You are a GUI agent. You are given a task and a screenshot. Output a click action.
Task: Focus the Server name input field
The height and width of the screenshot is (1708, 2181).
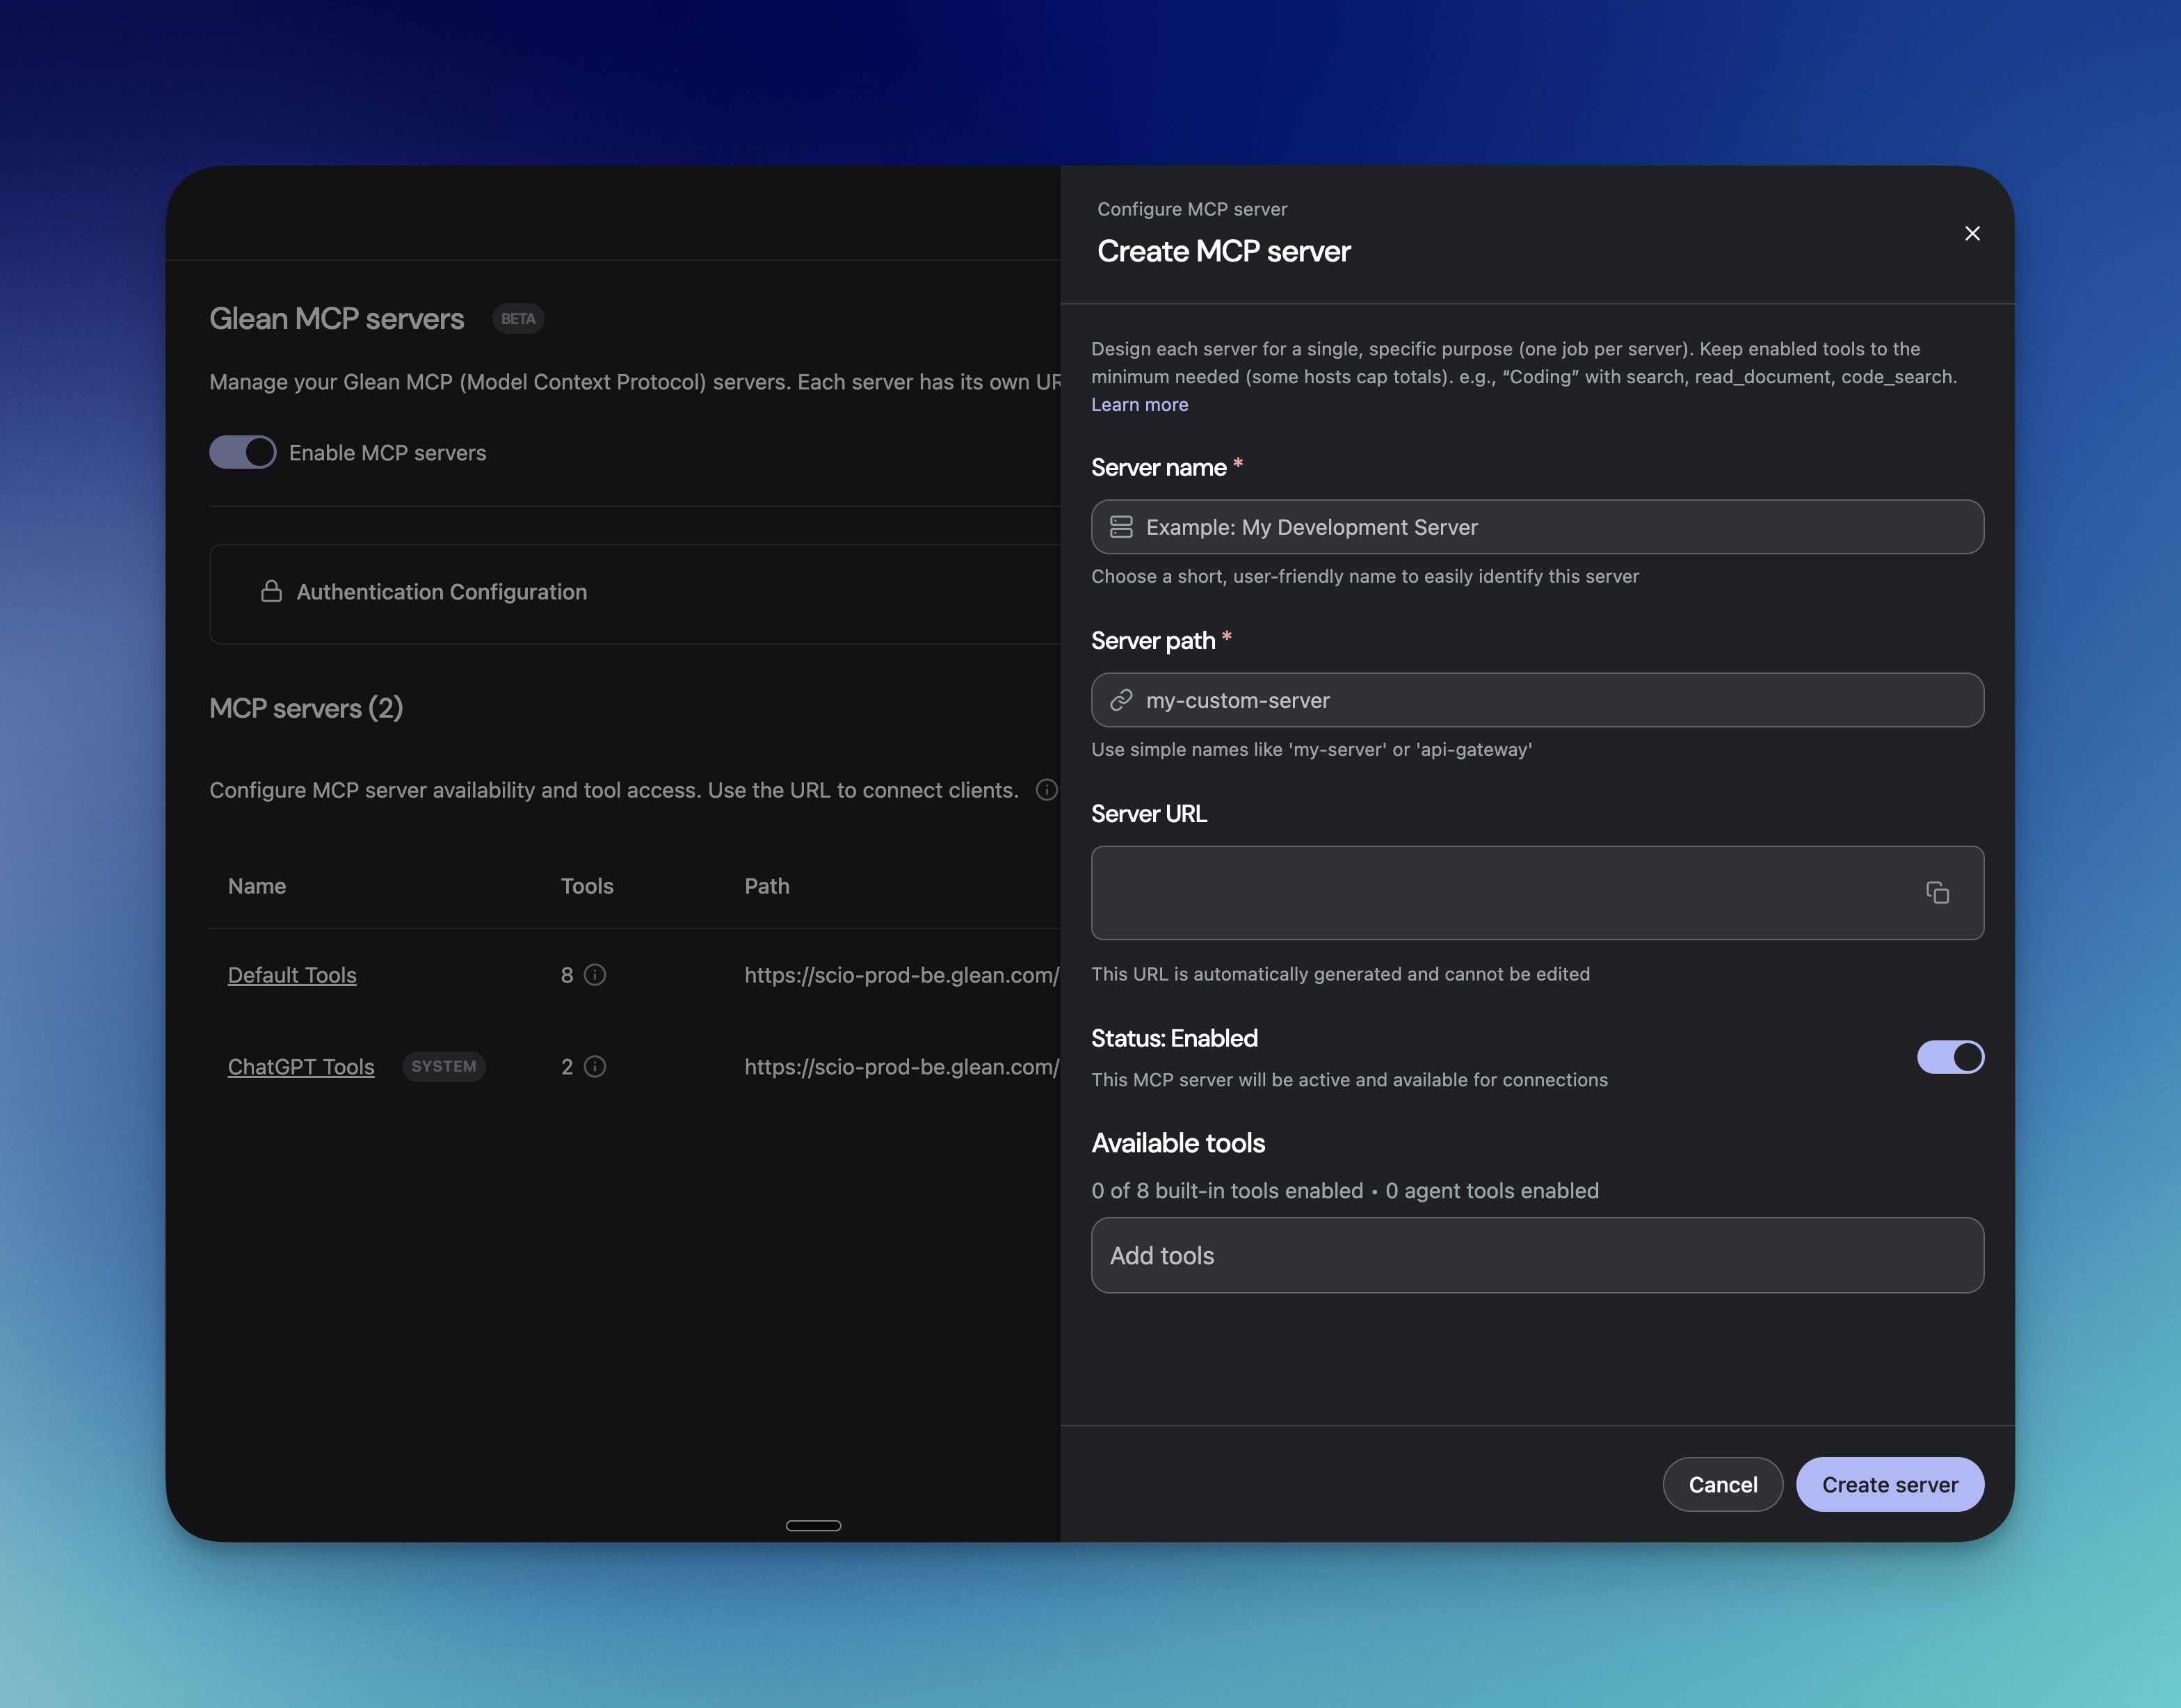[1550, 527]
